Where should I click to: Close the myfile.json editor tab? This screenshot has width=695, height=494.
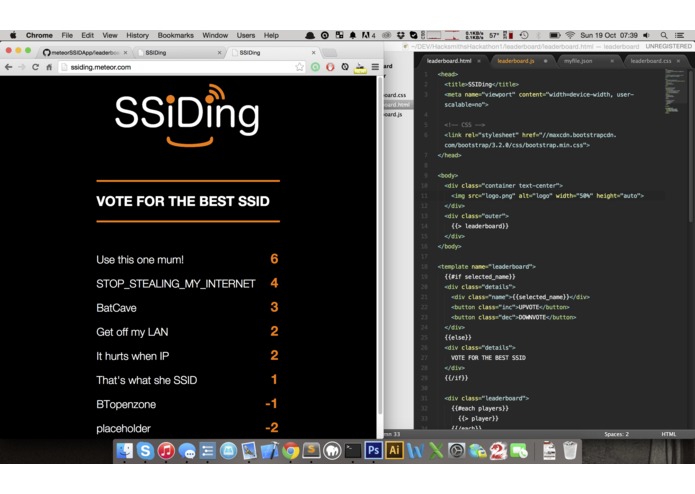coord(612,61)
